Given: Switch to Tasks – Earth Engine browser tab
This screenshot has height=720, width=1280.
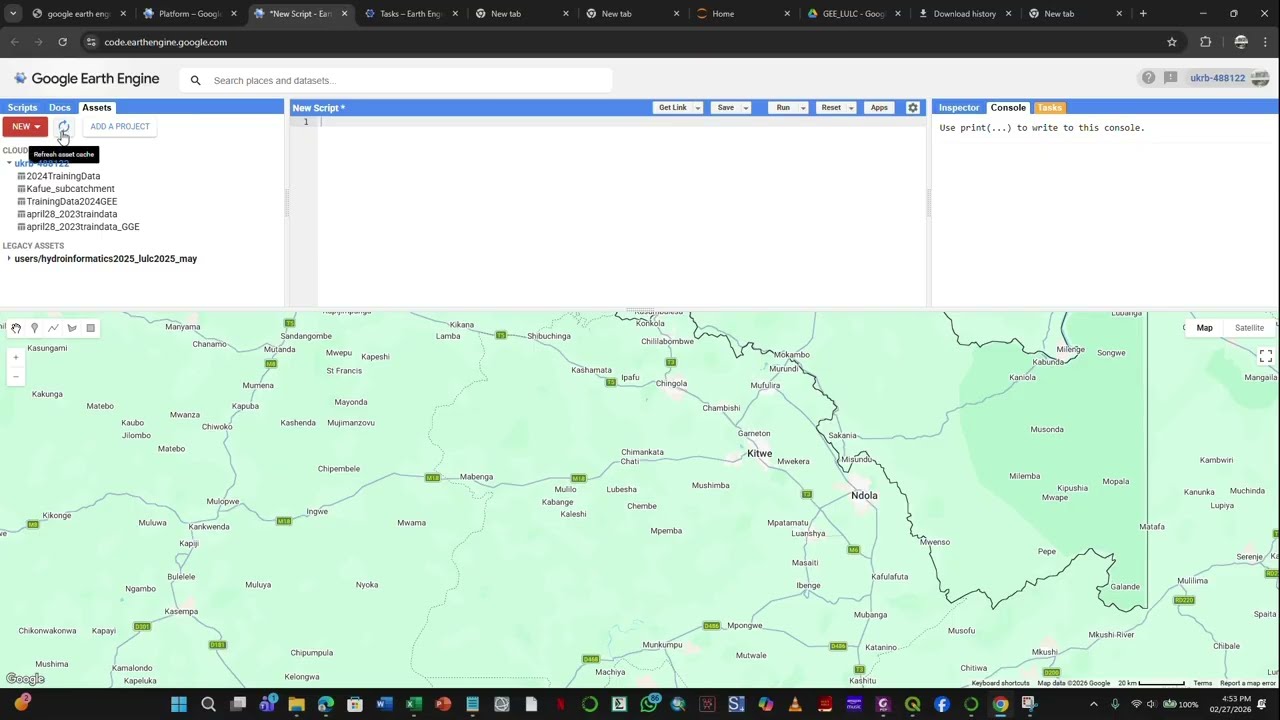Looking at the screenshot, I should coord(409,14).
